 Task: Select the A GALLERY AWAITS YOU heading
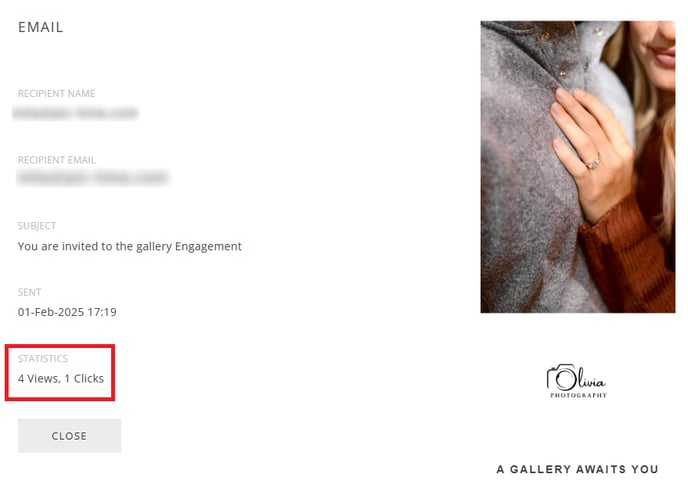click(x=577, y=469)
